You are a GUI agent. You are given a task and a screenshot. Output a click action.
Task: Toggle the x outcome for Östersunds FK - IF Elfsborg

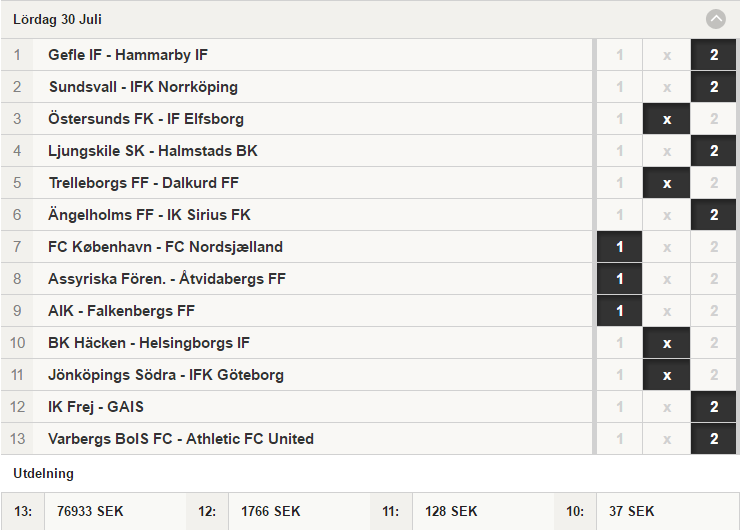coord(666,119)
